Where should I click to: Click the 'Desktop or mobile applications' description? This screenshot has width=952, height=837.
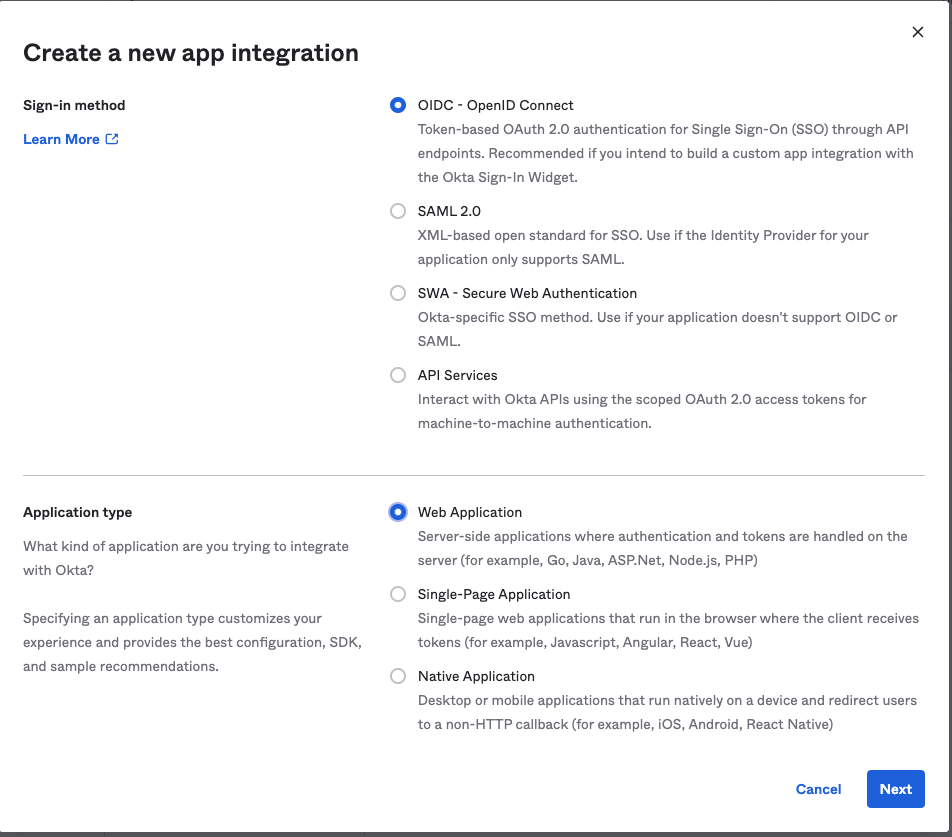click(x=667, y=712)
